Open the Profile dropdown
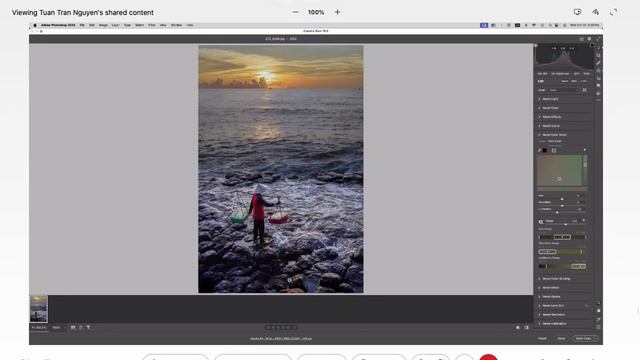 563,90
